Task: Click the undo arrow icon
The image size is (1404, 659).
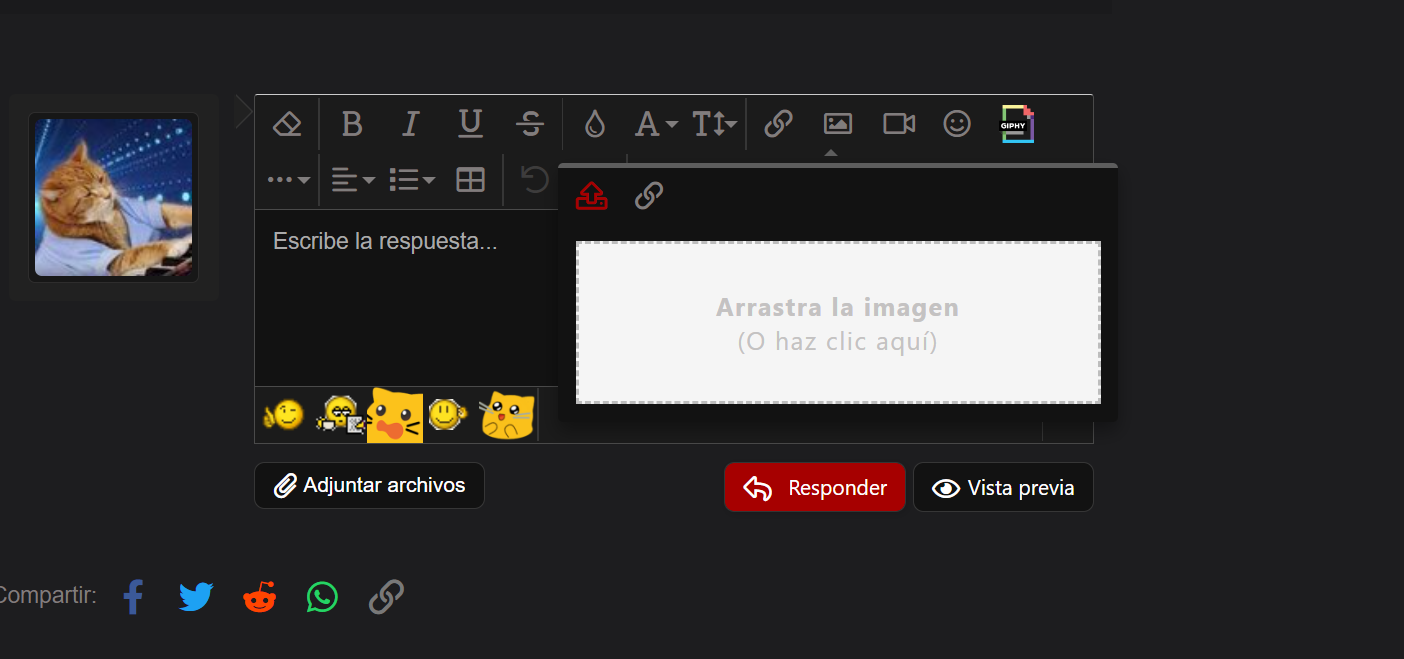Action: coord(535,180)
